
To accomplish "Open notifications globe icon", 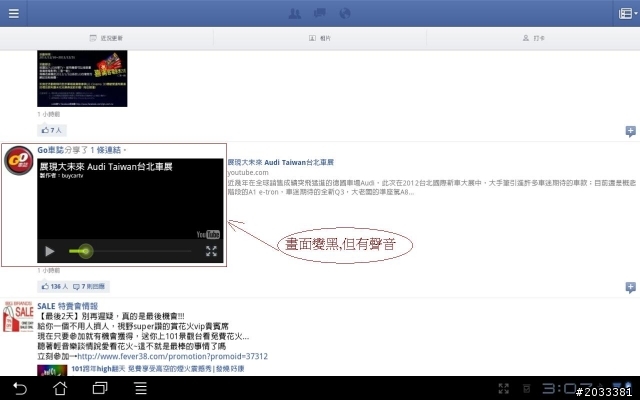I will (x=345, y=13).
